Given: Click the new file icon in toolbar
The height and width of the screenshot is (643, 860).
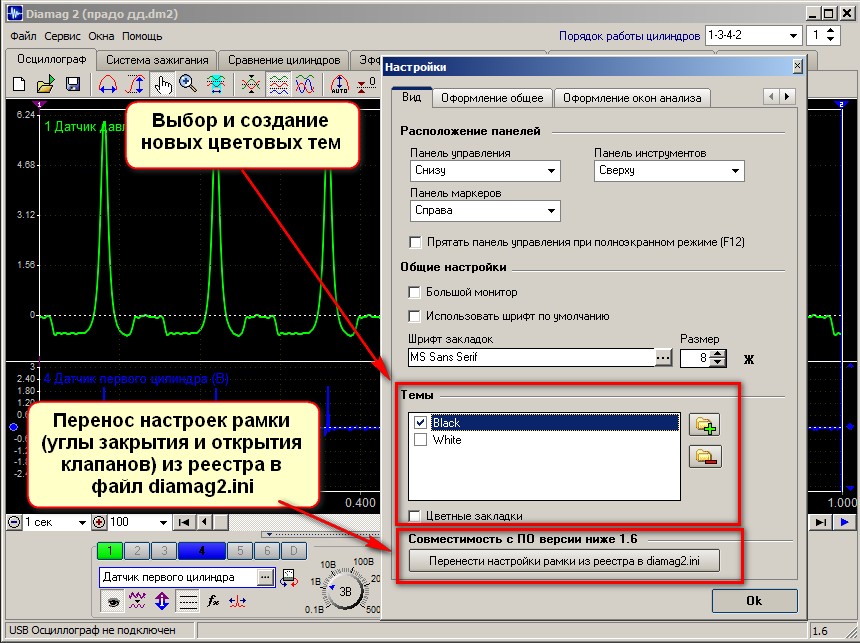Looking at the screenshot, I should pyautogui.click(x=19, y=84).
